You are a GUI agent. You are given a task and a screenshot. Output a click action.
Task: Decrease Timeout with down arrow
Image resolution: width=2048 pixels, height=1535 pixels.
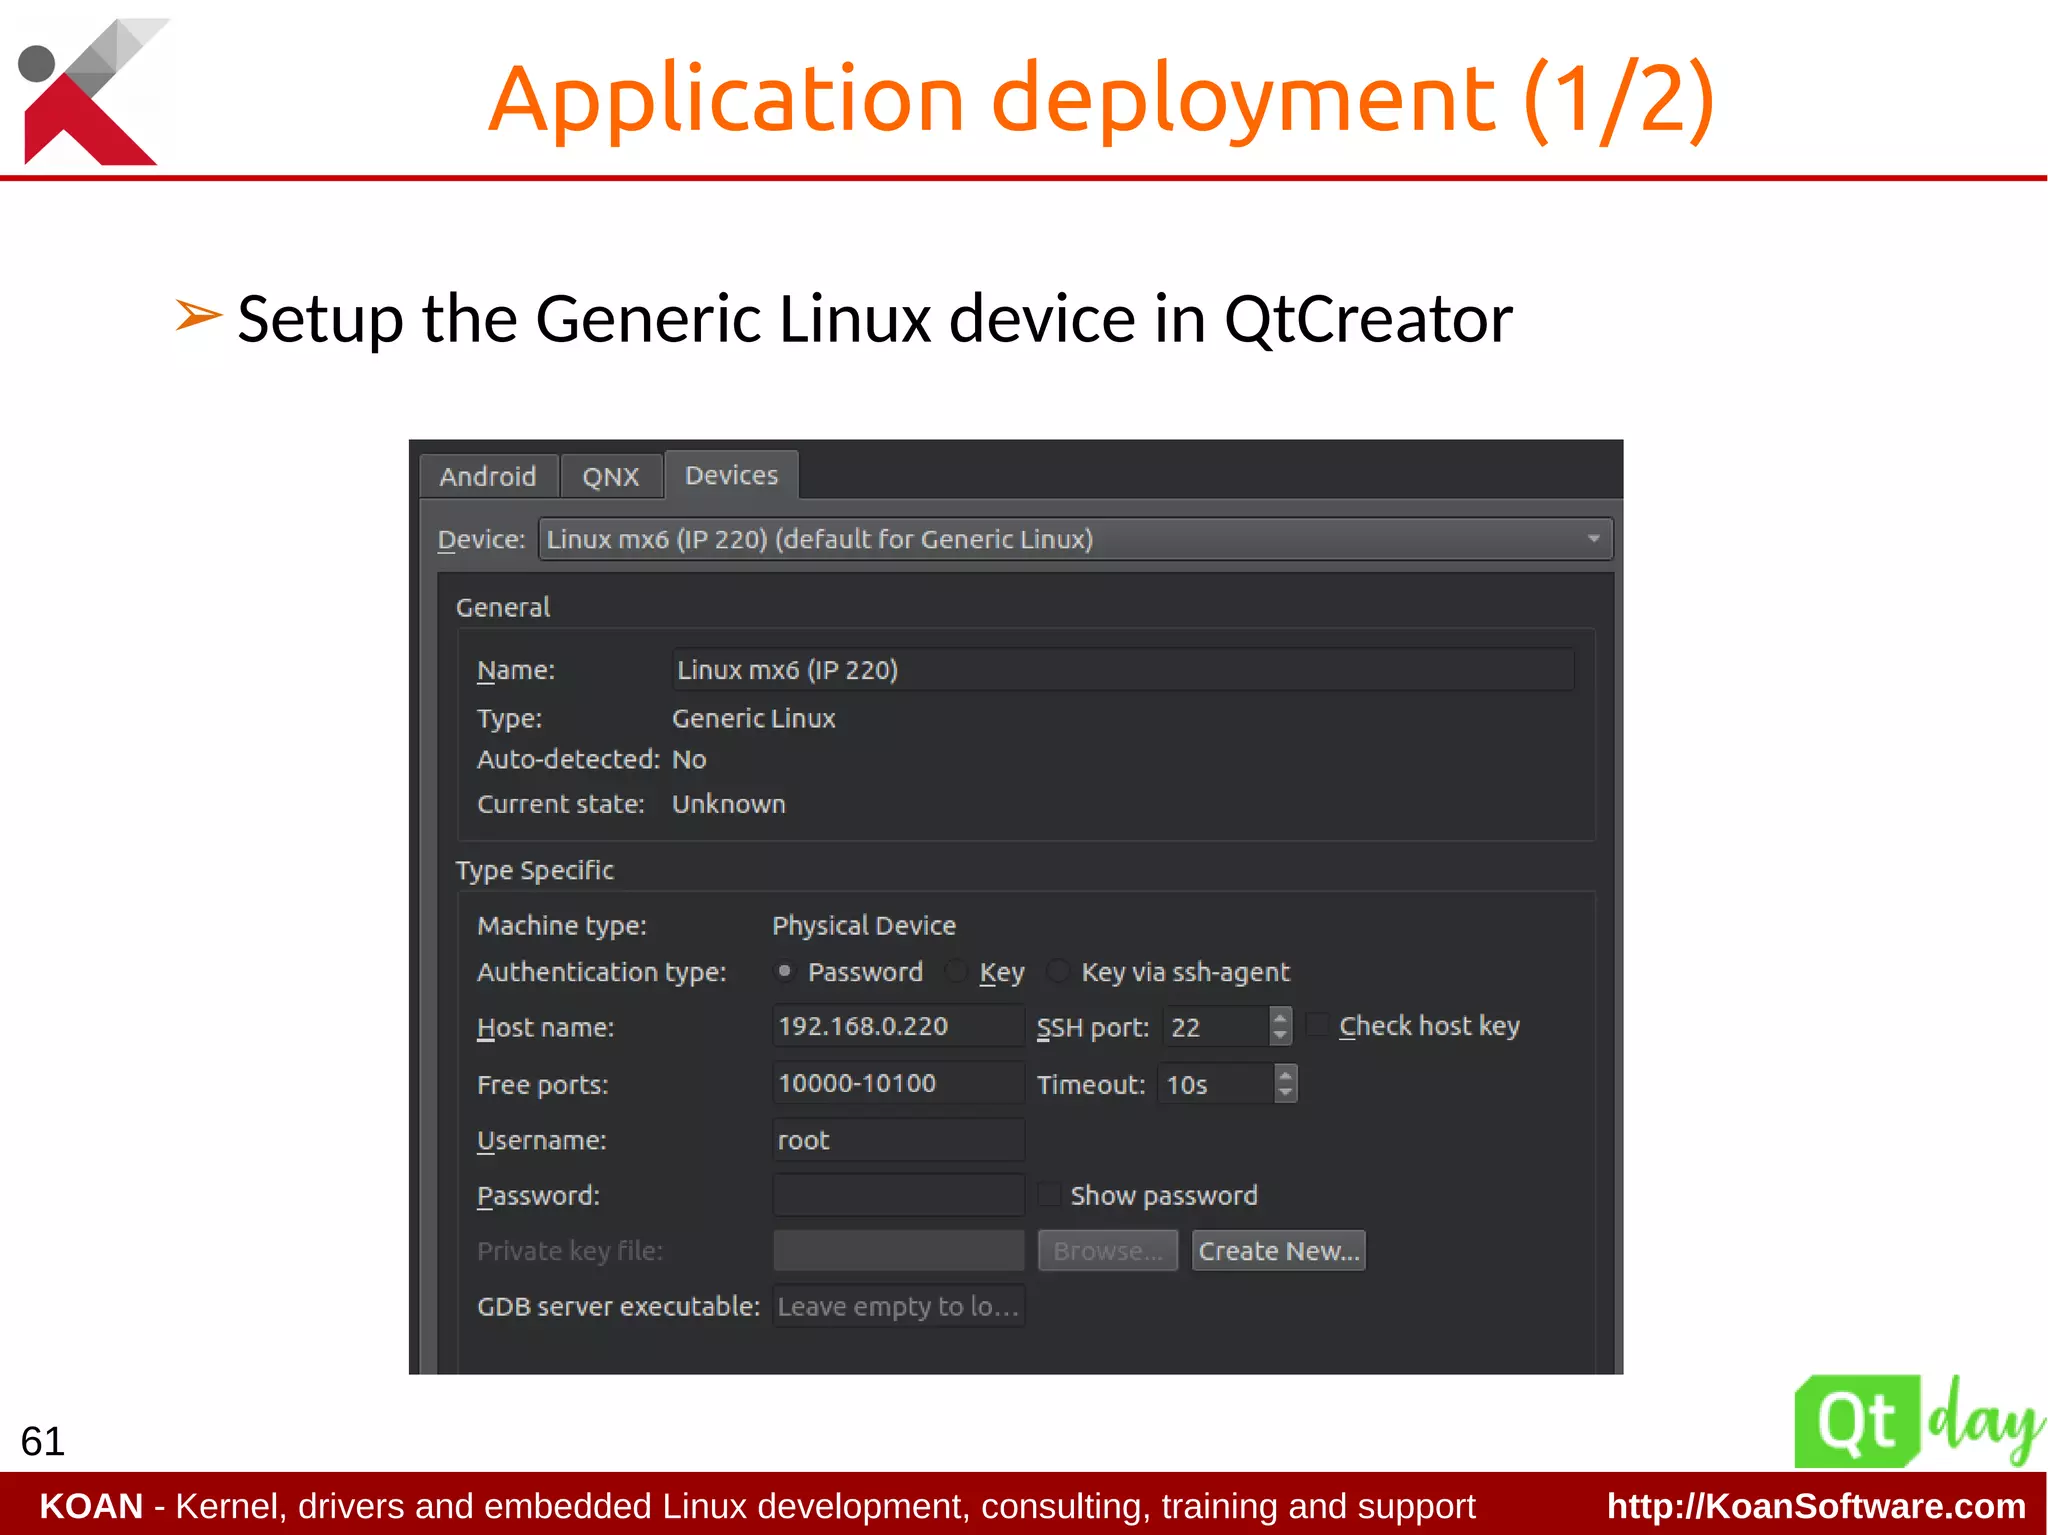click(1286, 1094)
